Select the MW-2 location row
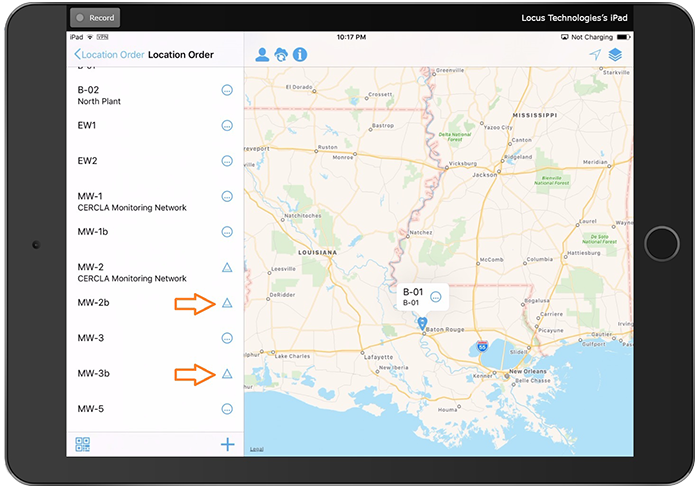The image size is (700, 488). (155, 272)
